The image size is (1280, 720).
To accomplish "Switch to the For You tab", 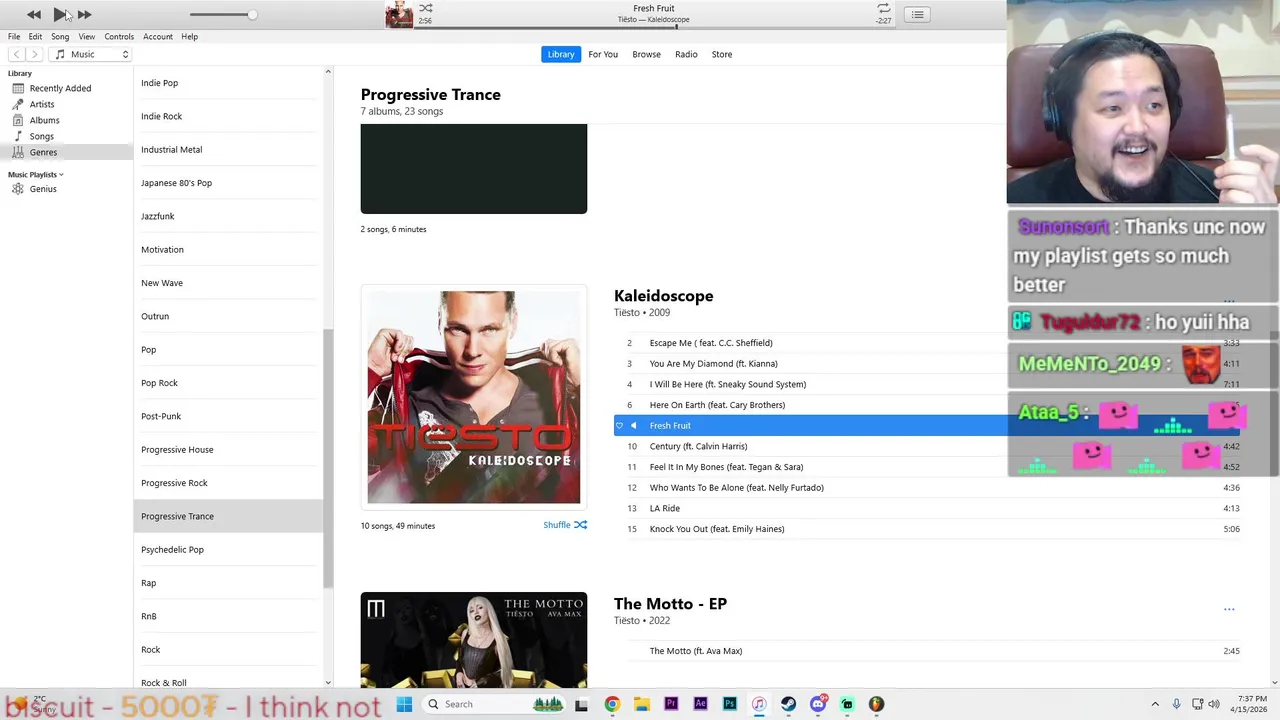I will pos(603,54).
